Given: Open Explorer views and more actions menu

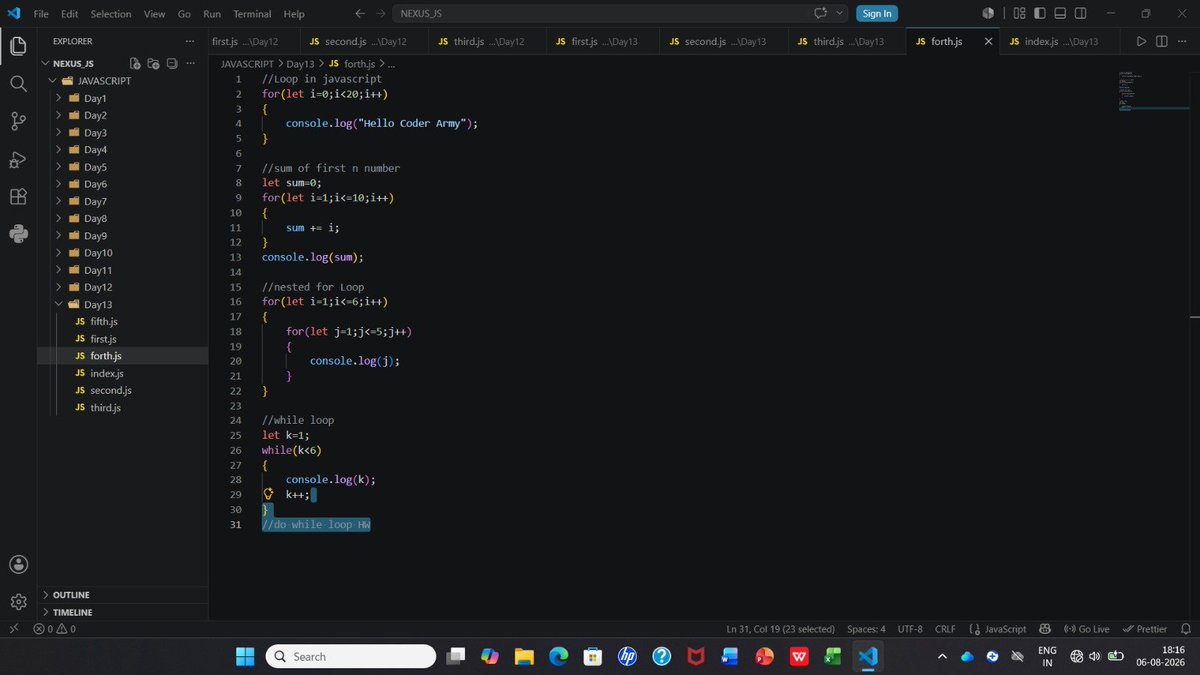Looking at the screenshot, I should pyautogui.click(x=190, y=41).
